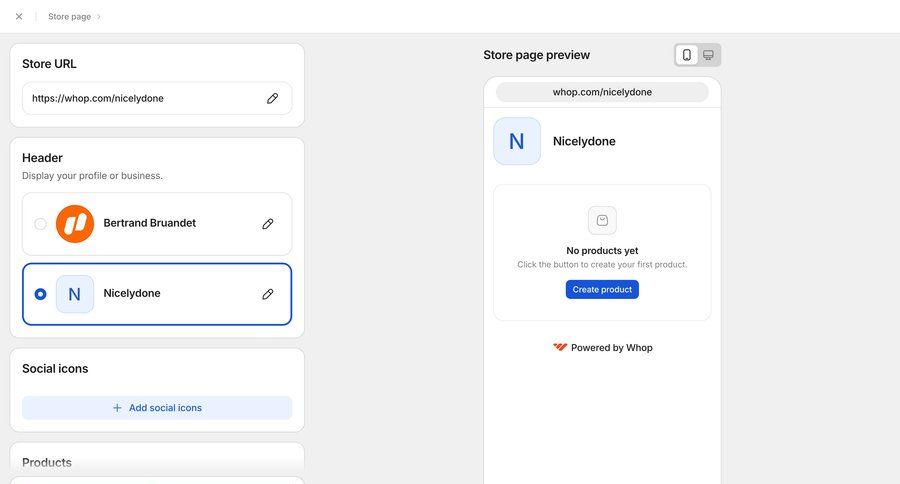This screenshot has width=900, height=484.
Task: Select Bertrand Bruandet profile radio button
Action: click(x=40, y=224)
